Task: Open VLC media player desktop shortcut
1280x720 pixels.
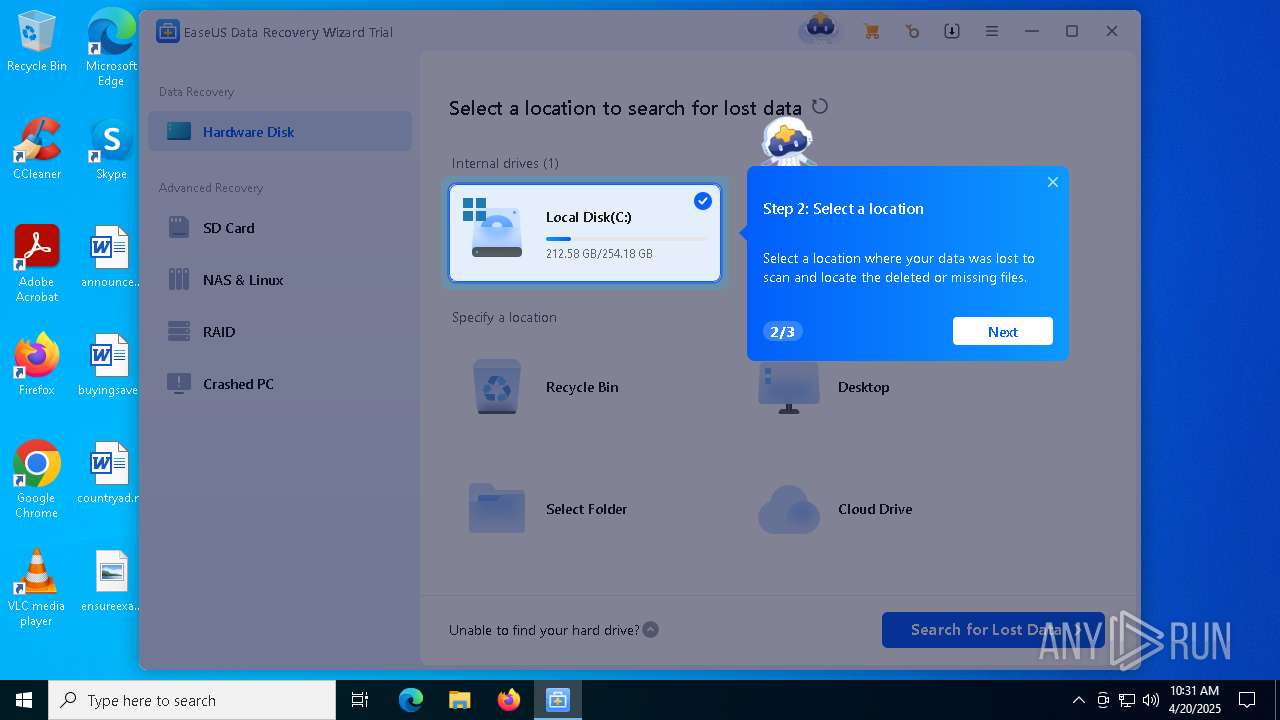Action: pos(37,587)
